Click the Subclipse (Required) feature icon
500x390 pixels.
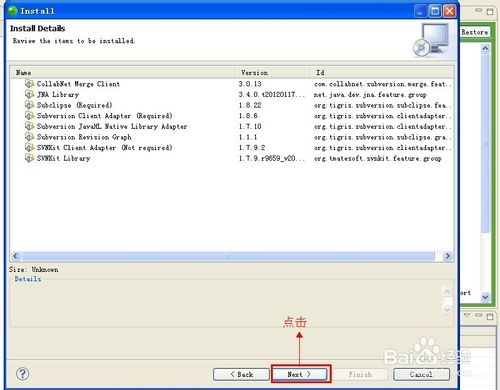(x=29, y=105)
